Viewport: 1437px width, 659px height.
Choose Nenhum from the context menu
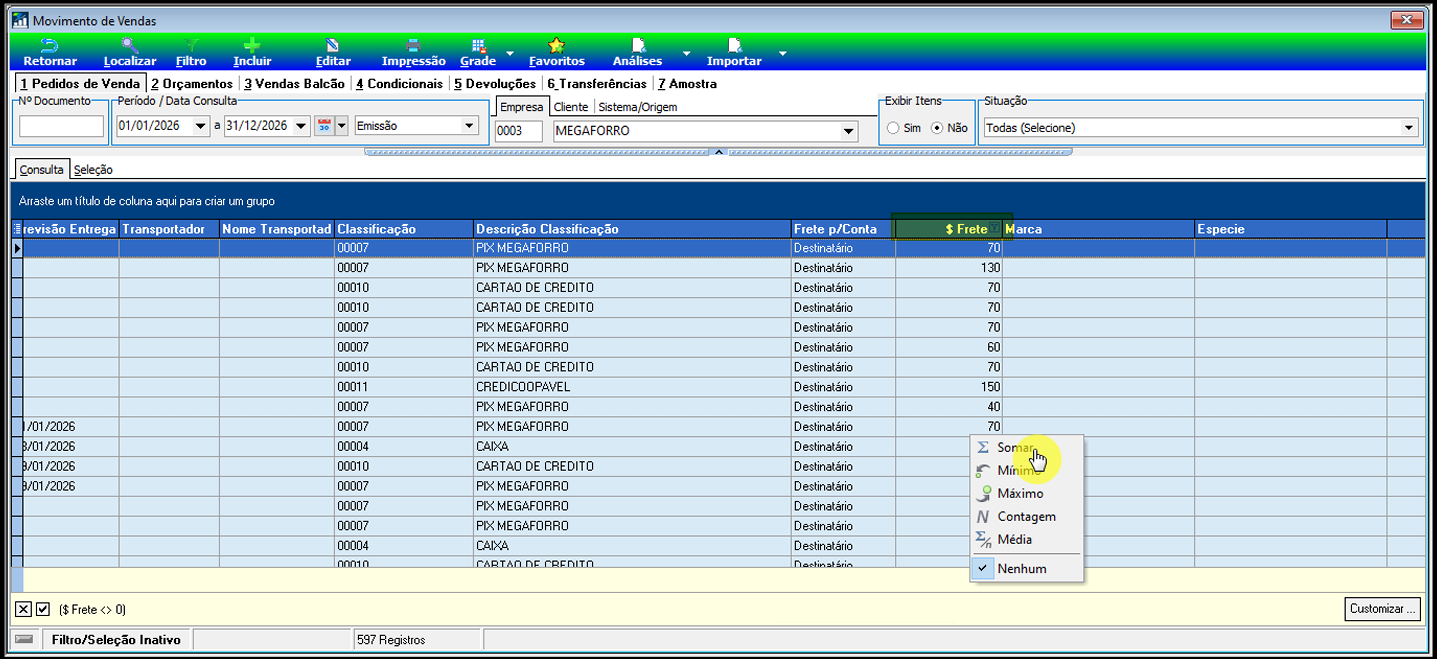pyautogui.click(x=1027, y=568)
